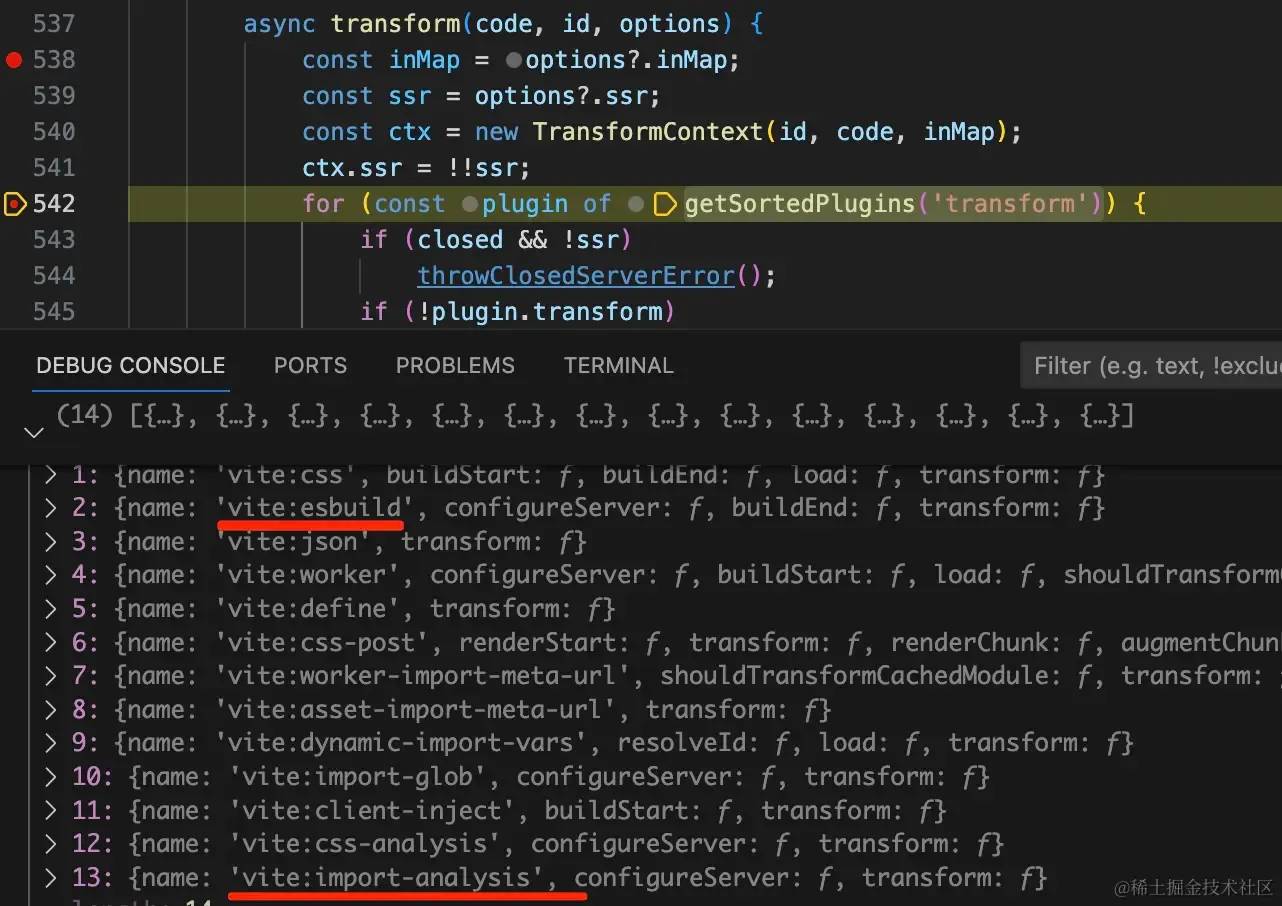Viewport: 1282px width, 906px height.
Task: Expand entry 10 'vite:import-glob'
Action: click(51, 777)
